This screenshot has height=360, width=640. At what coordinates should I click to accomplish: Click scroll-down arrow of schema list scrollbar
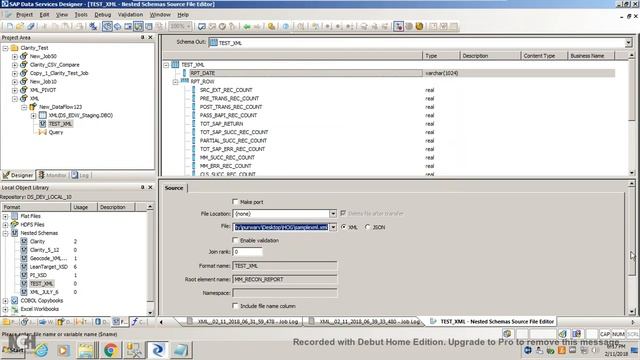click(632, 173)
